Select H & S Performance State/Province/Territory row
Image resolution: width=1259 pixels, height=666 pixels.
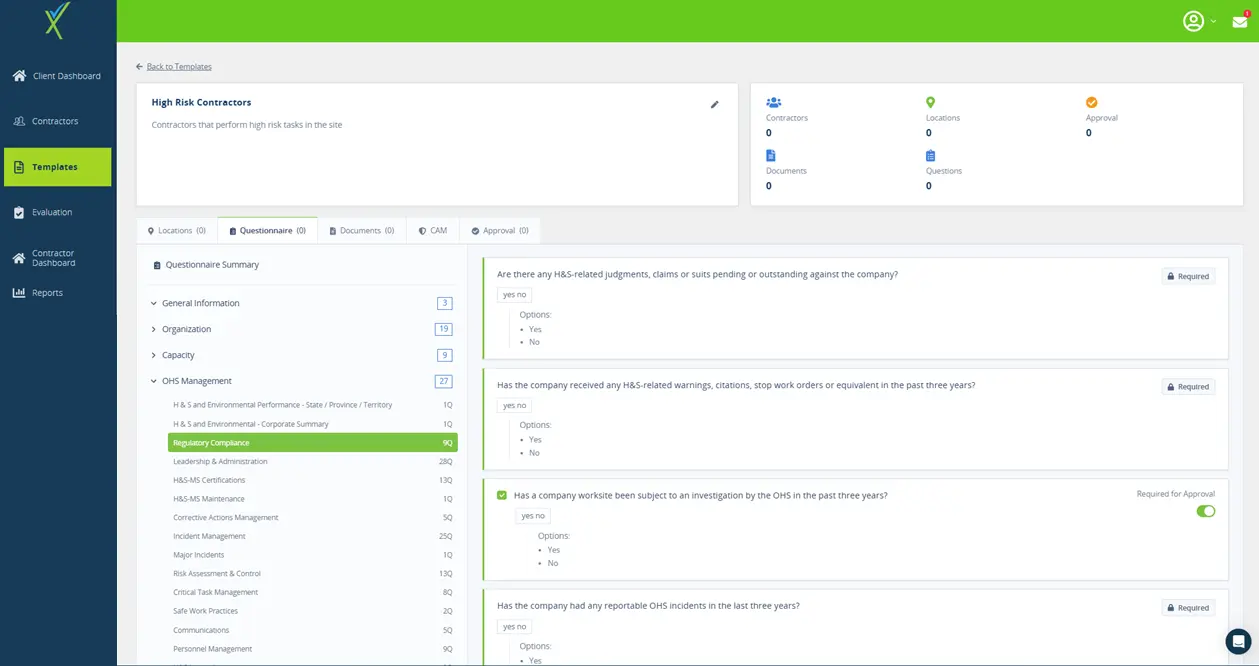click(312, 405)
